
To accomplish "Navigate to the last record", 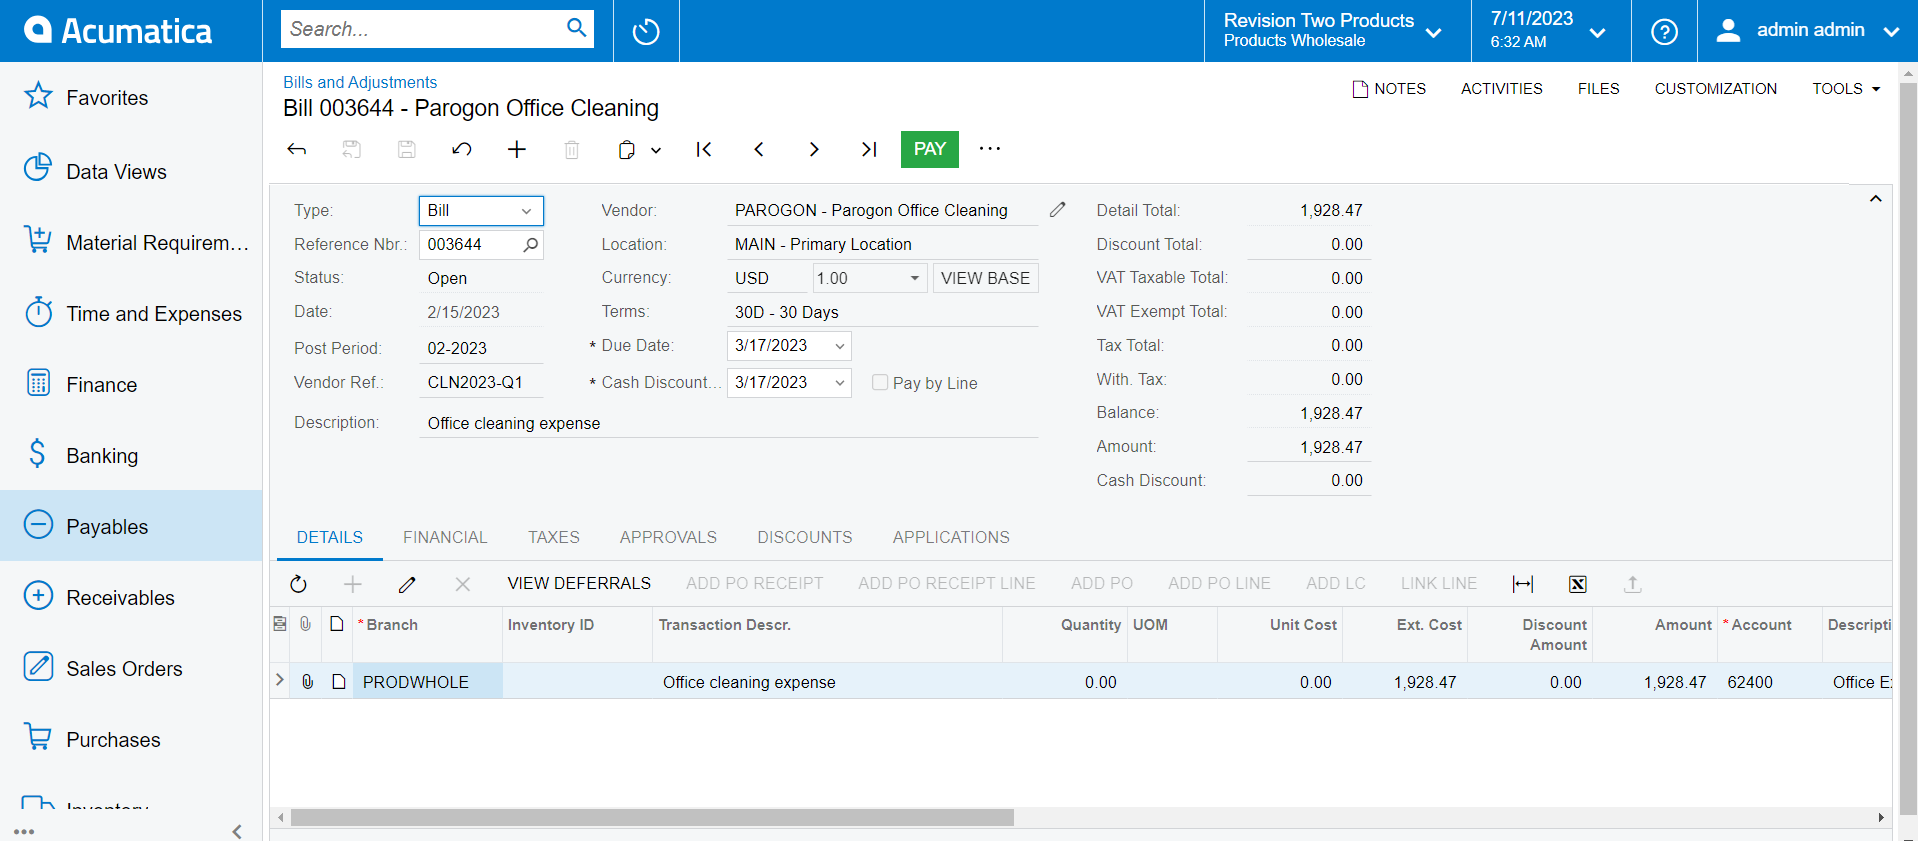I will point(868,149).
